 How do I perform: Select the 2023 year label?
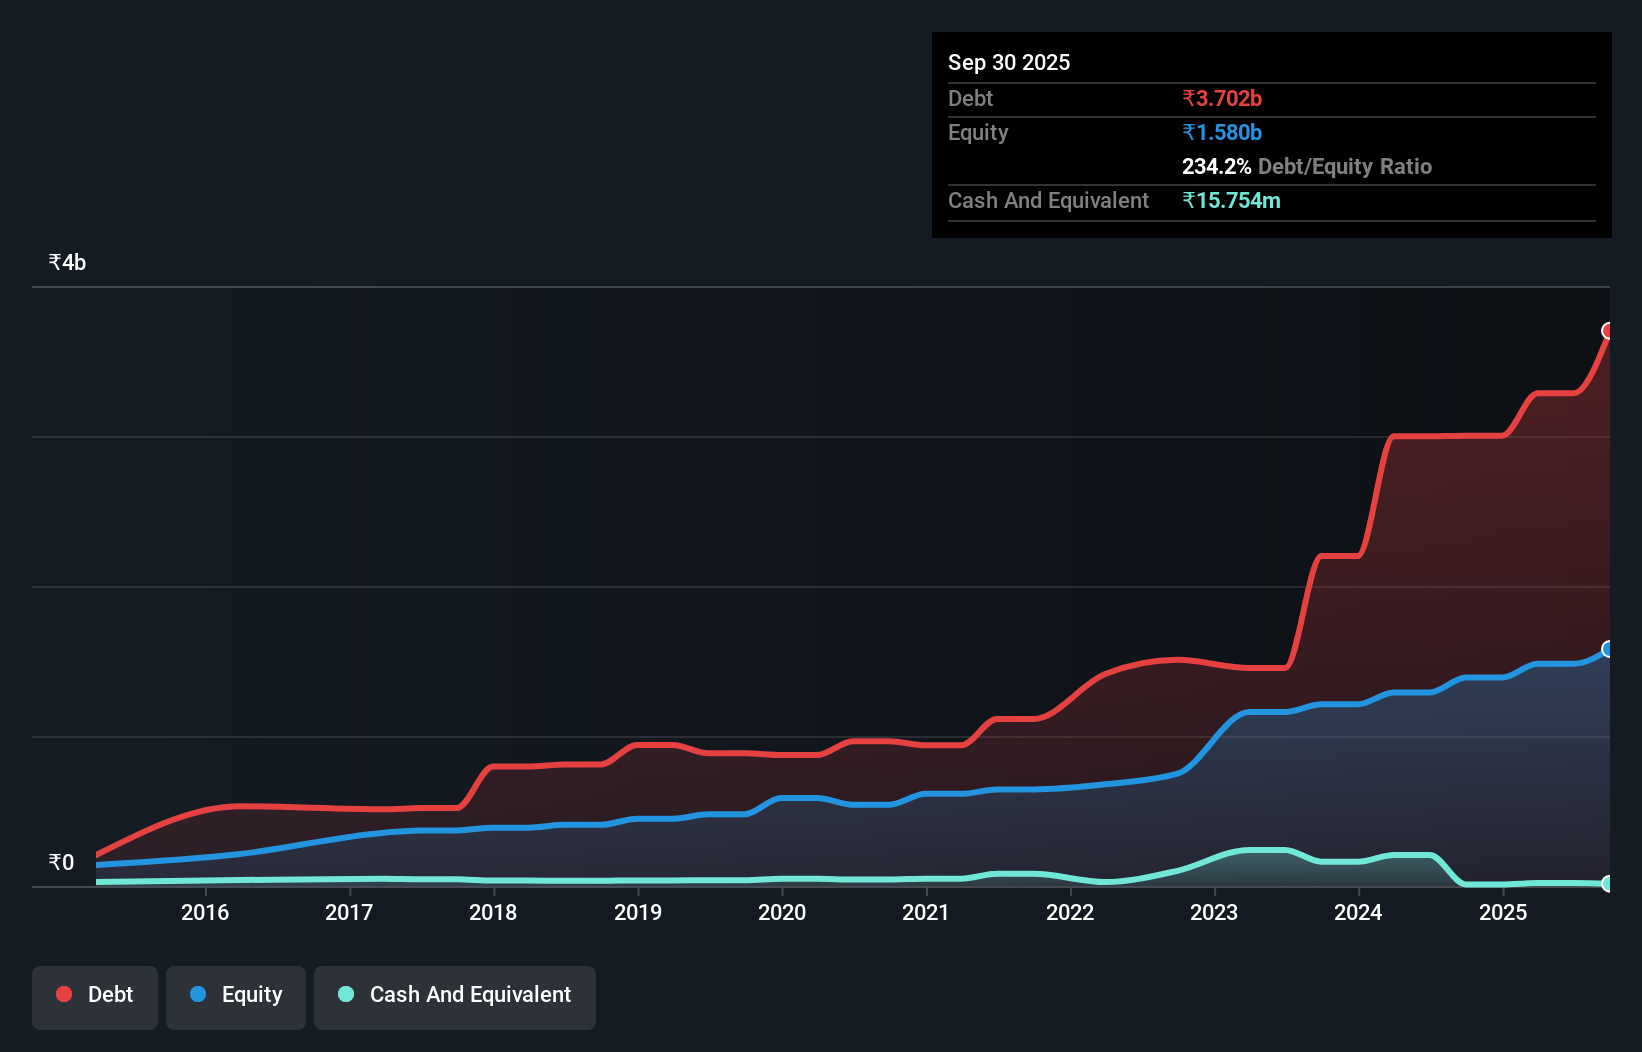point(1213,912)
